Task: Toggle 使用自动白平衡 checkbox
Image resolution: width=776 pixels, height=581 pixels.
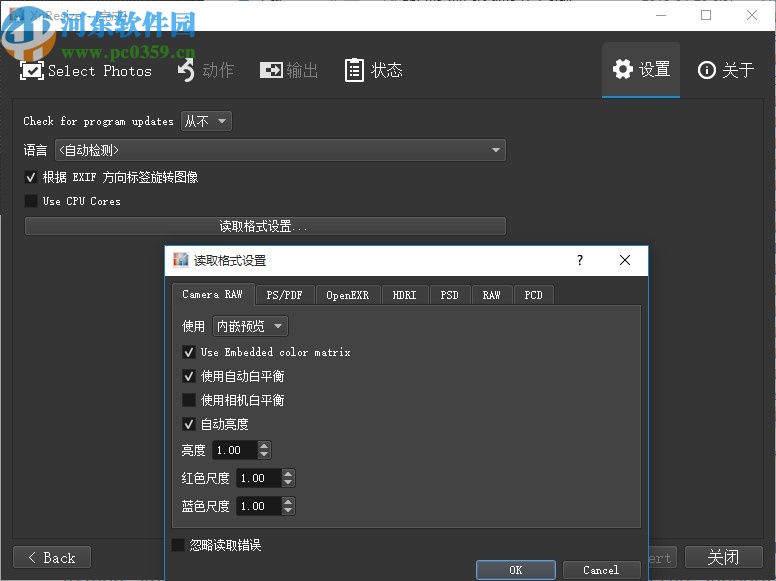Action: (189, 376)
